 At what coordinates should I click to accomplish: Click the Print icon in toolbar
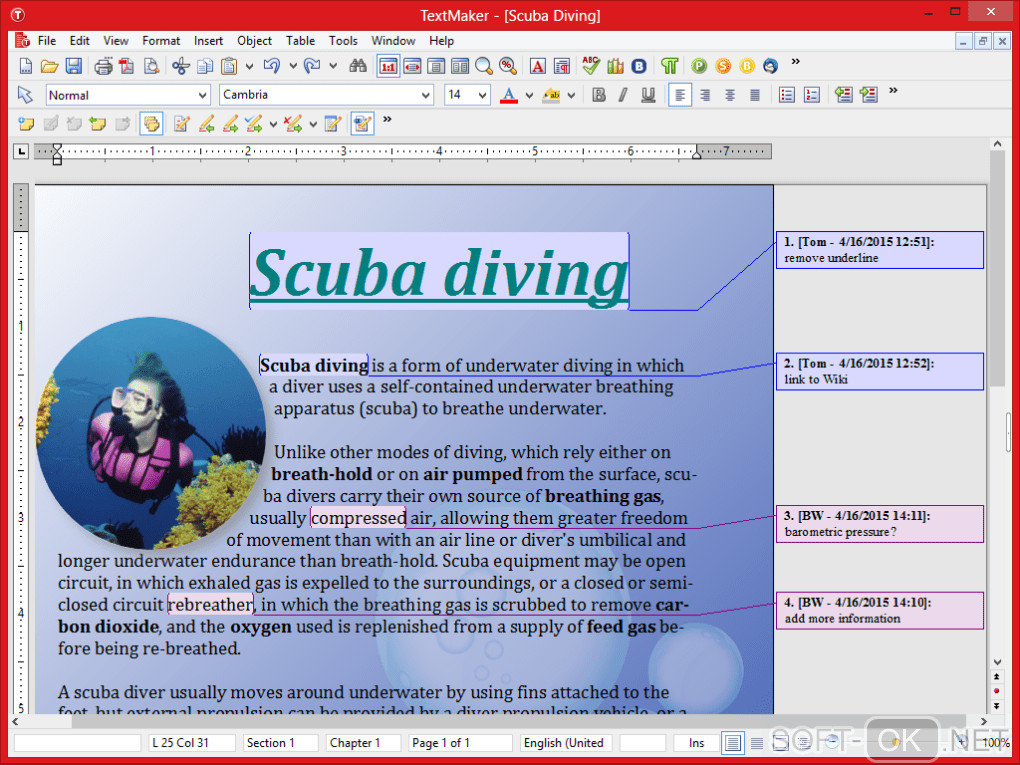(x=103, y=66)
